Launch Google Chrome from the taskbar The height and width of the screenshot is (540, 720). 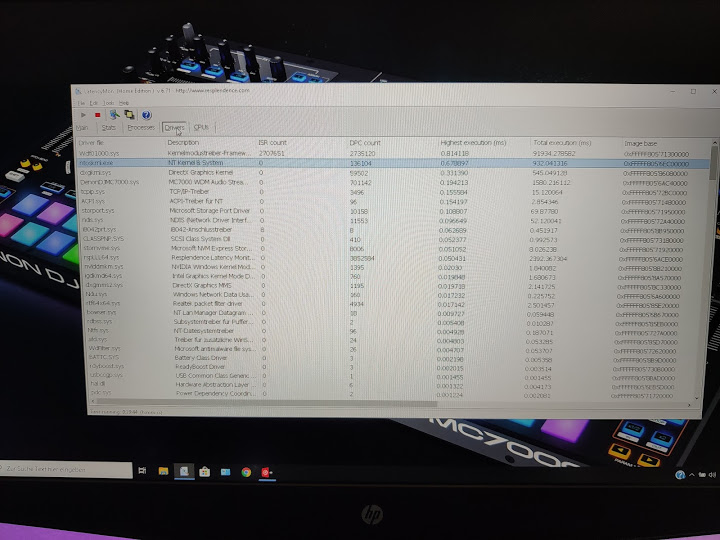(246, 472)
